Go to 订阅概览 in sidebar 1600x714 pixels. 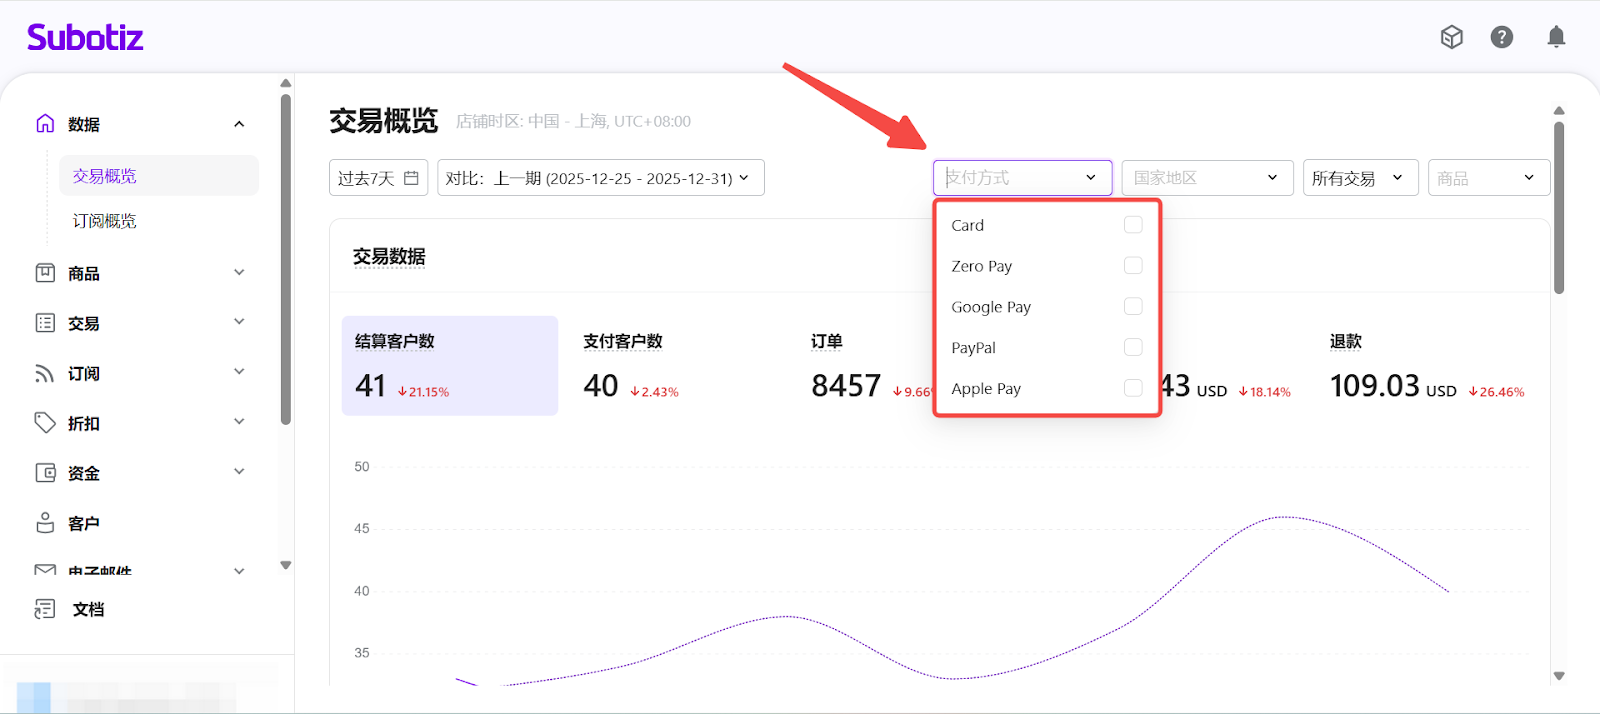105,221
